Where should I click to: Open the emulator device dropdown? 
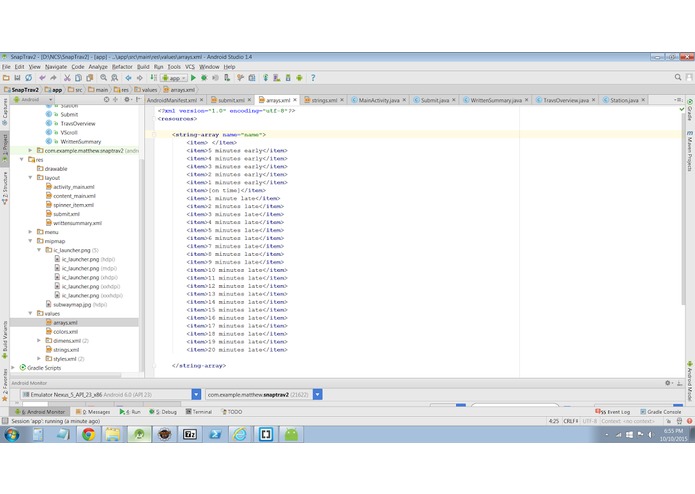click(196, 394)
